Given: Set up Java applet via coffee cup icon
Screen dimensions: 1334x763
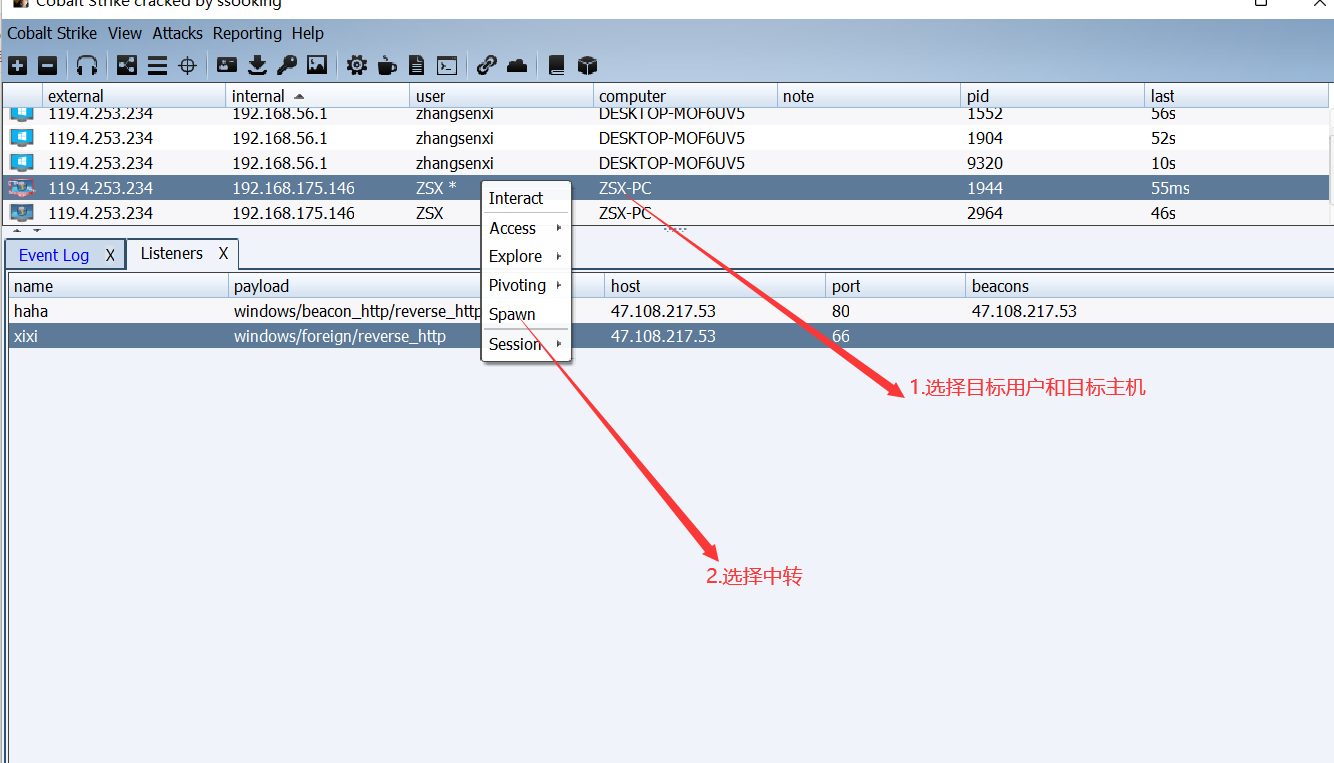Looking at the screenshot, I should pos(387,66).
